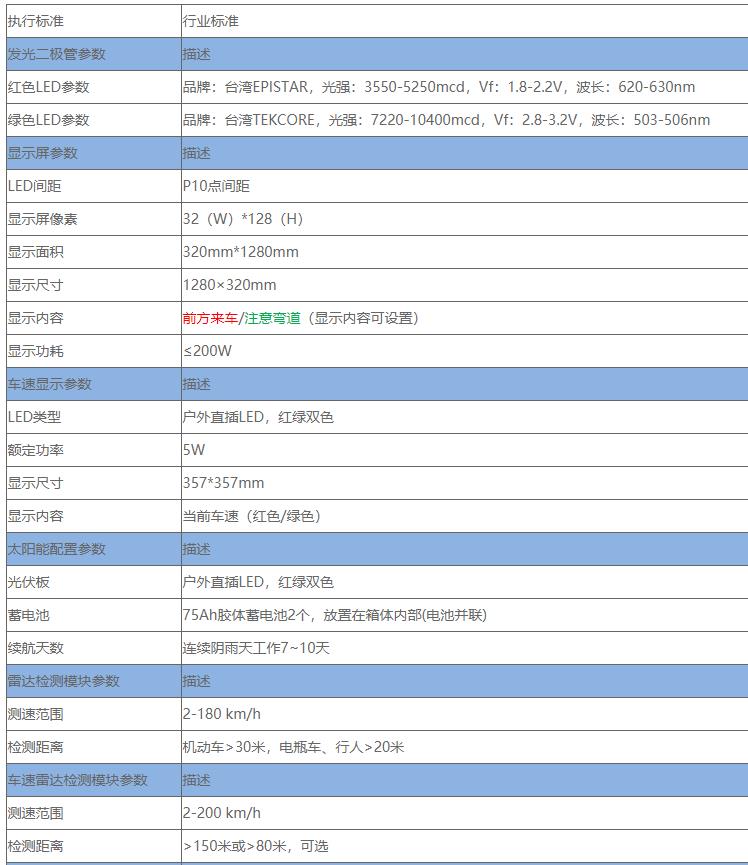Click the ≤200W power consumption value
The height and width of the screenshot is (865, 748).
pyautogui.click(x=207, y=351)
